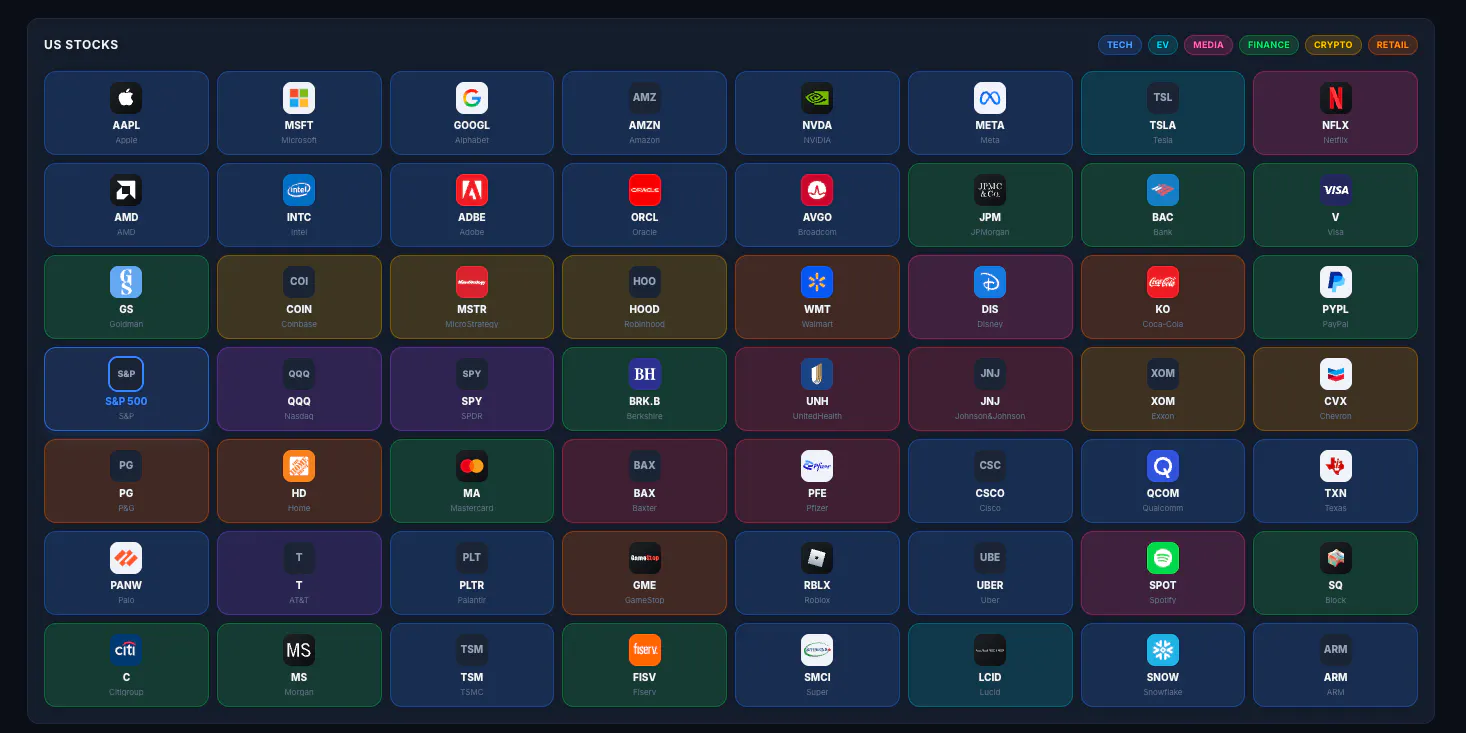Open the Roblox logo icon
1466x733 pixels.
click(817, 558)
